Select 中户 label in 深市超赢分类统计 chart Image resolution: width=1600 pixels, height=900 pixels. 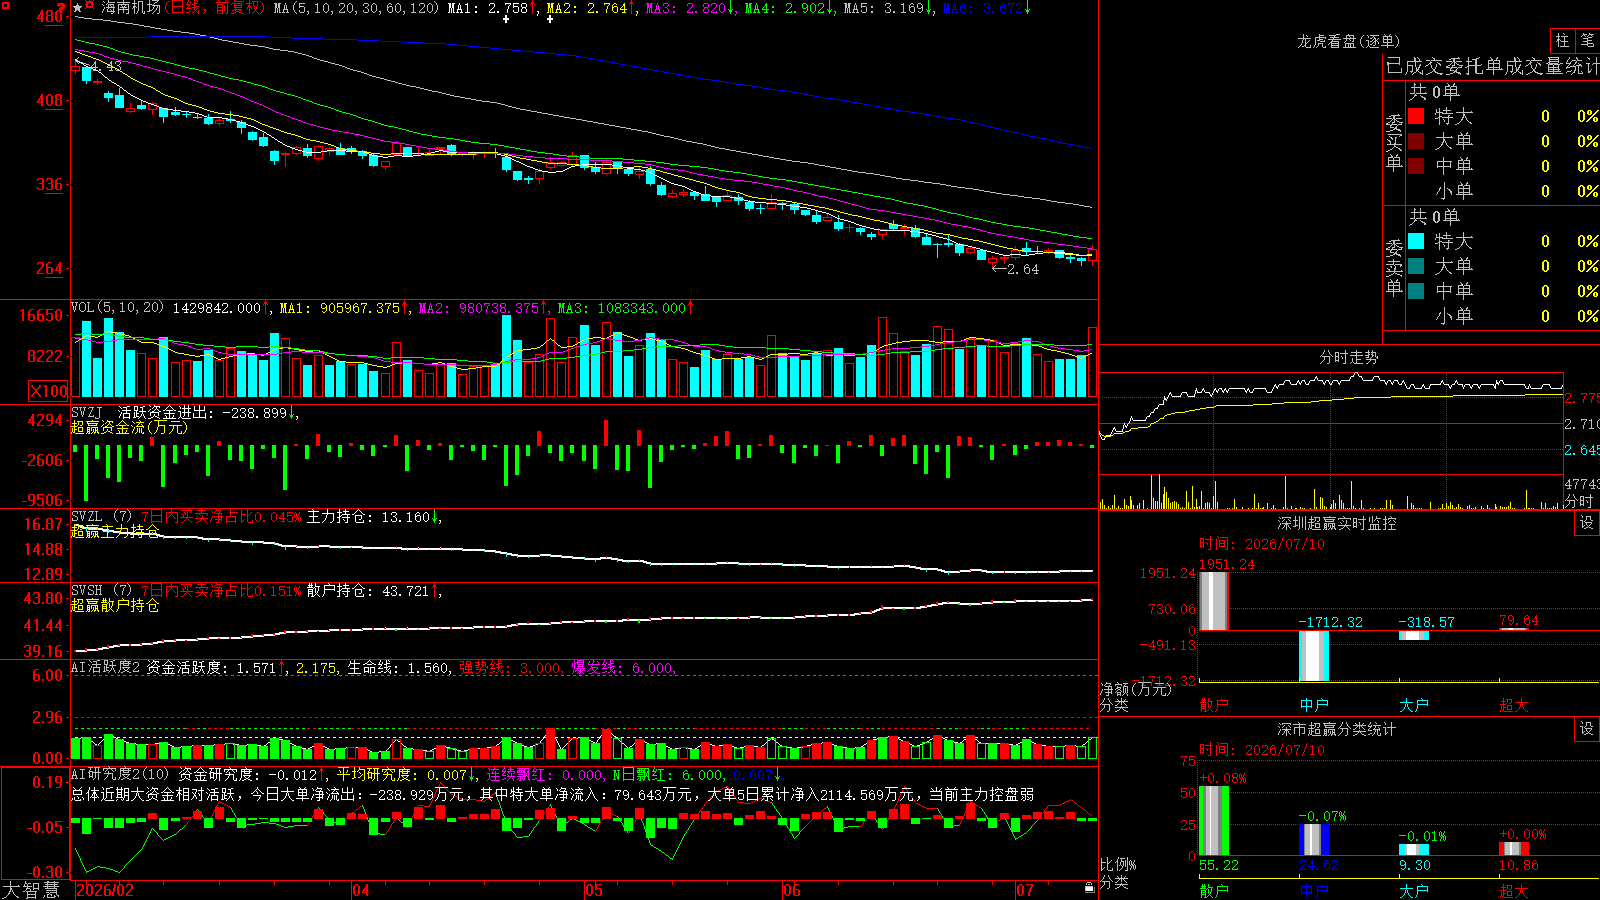pos(1314,891)
